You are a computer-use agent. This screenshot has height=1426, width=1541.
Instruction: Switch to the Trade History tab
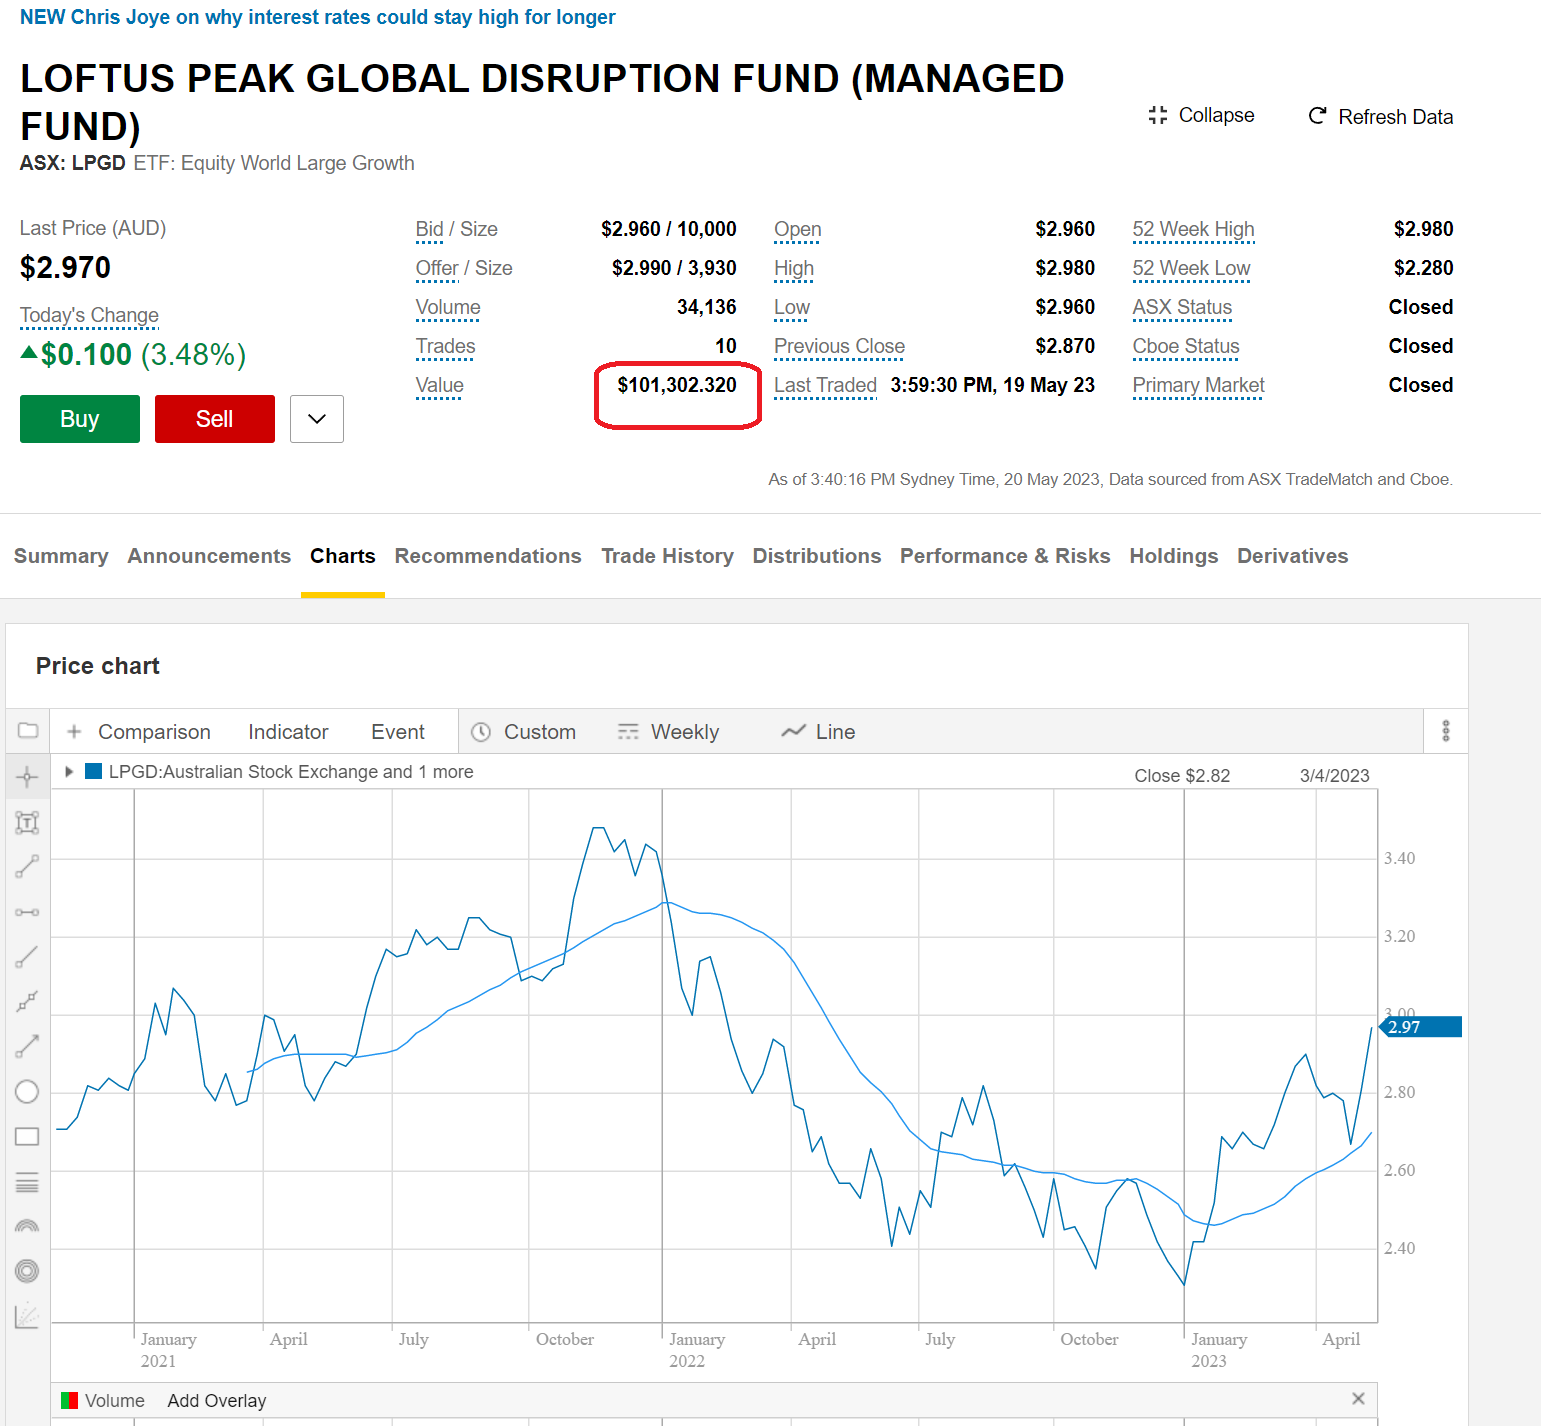coord(667,556)
